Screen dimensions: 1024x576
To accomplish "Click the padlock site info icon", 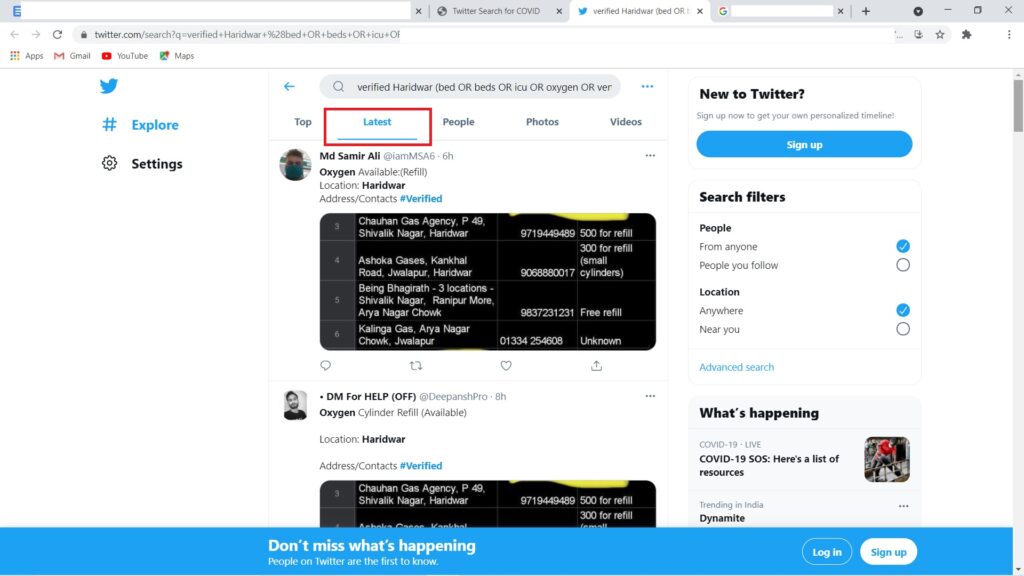I will [x=84, y=35].
